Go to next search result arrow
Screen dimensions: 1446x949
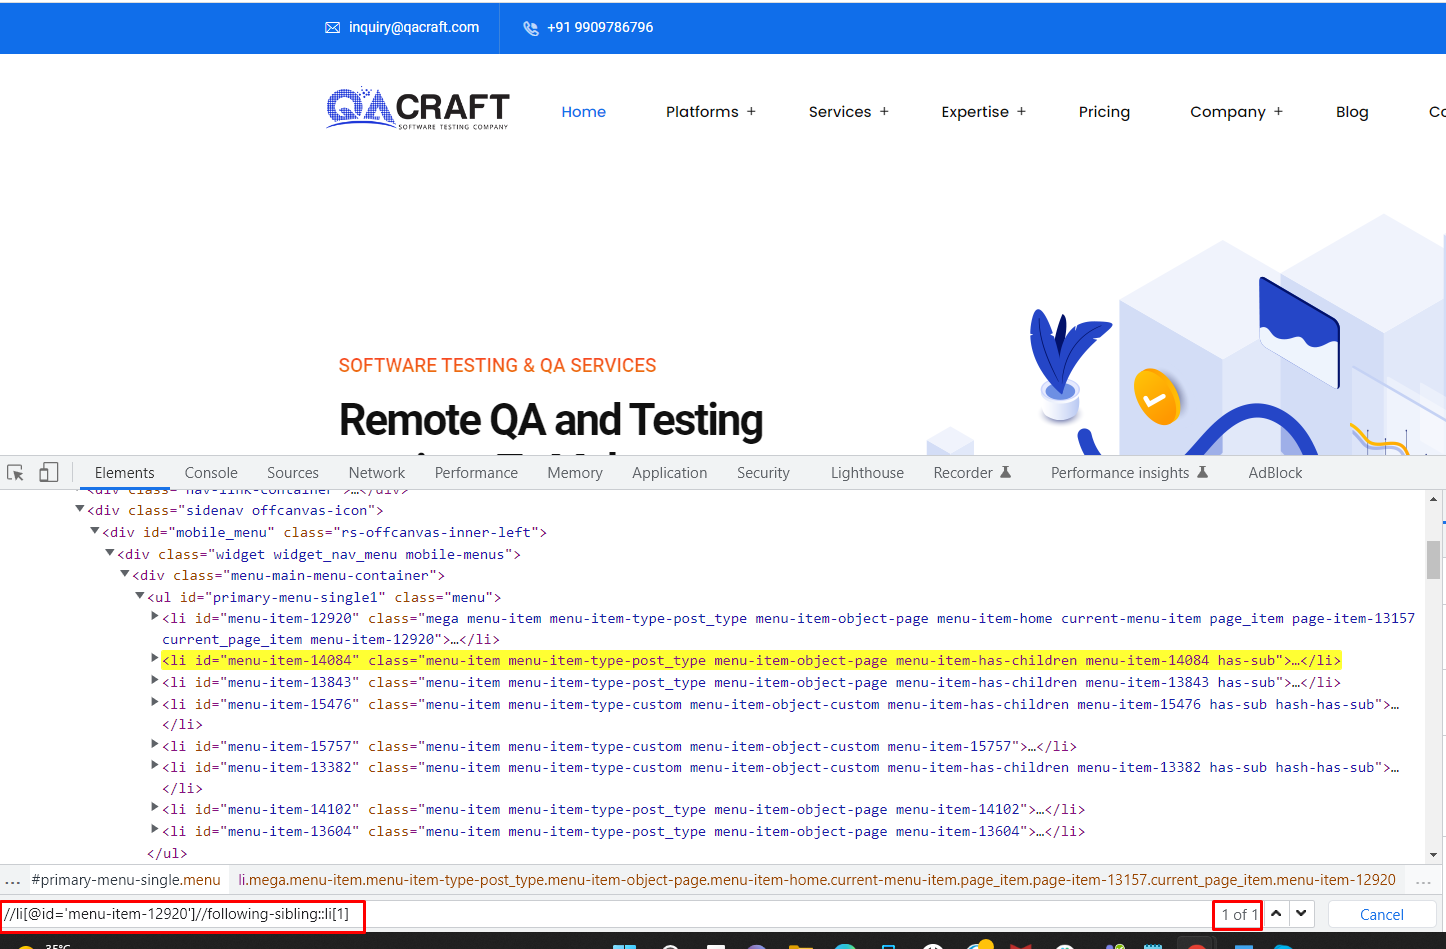[1301, 914]
